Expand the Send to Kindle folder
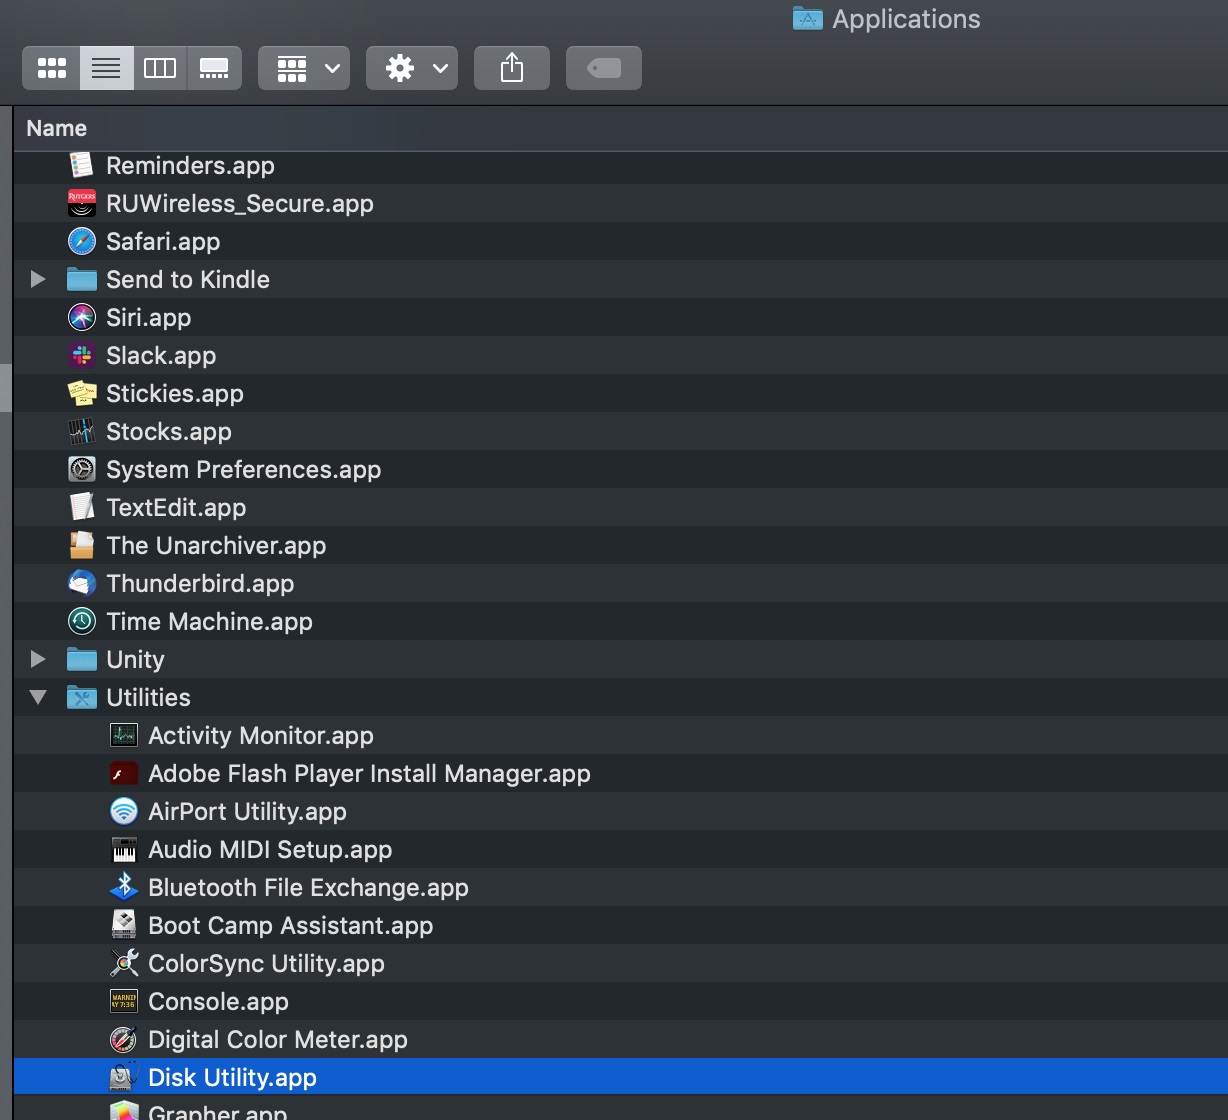Viewport: 1228px width, 1120px height. (x=38, y=279)
